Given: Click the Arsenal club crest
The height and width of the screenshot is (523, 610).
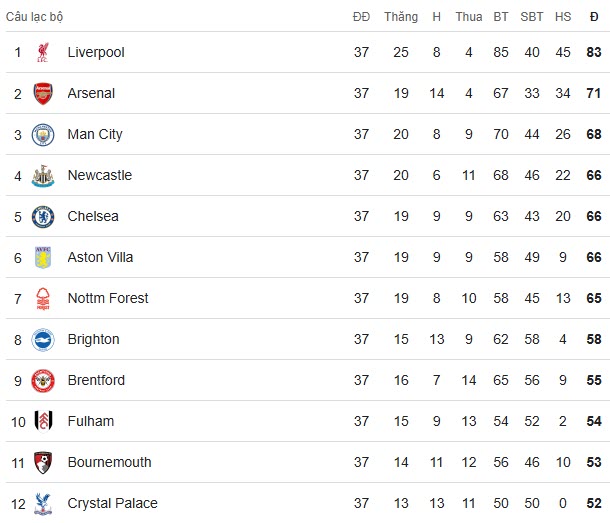Looking at the screenshot, I should [x=43, y=93].
